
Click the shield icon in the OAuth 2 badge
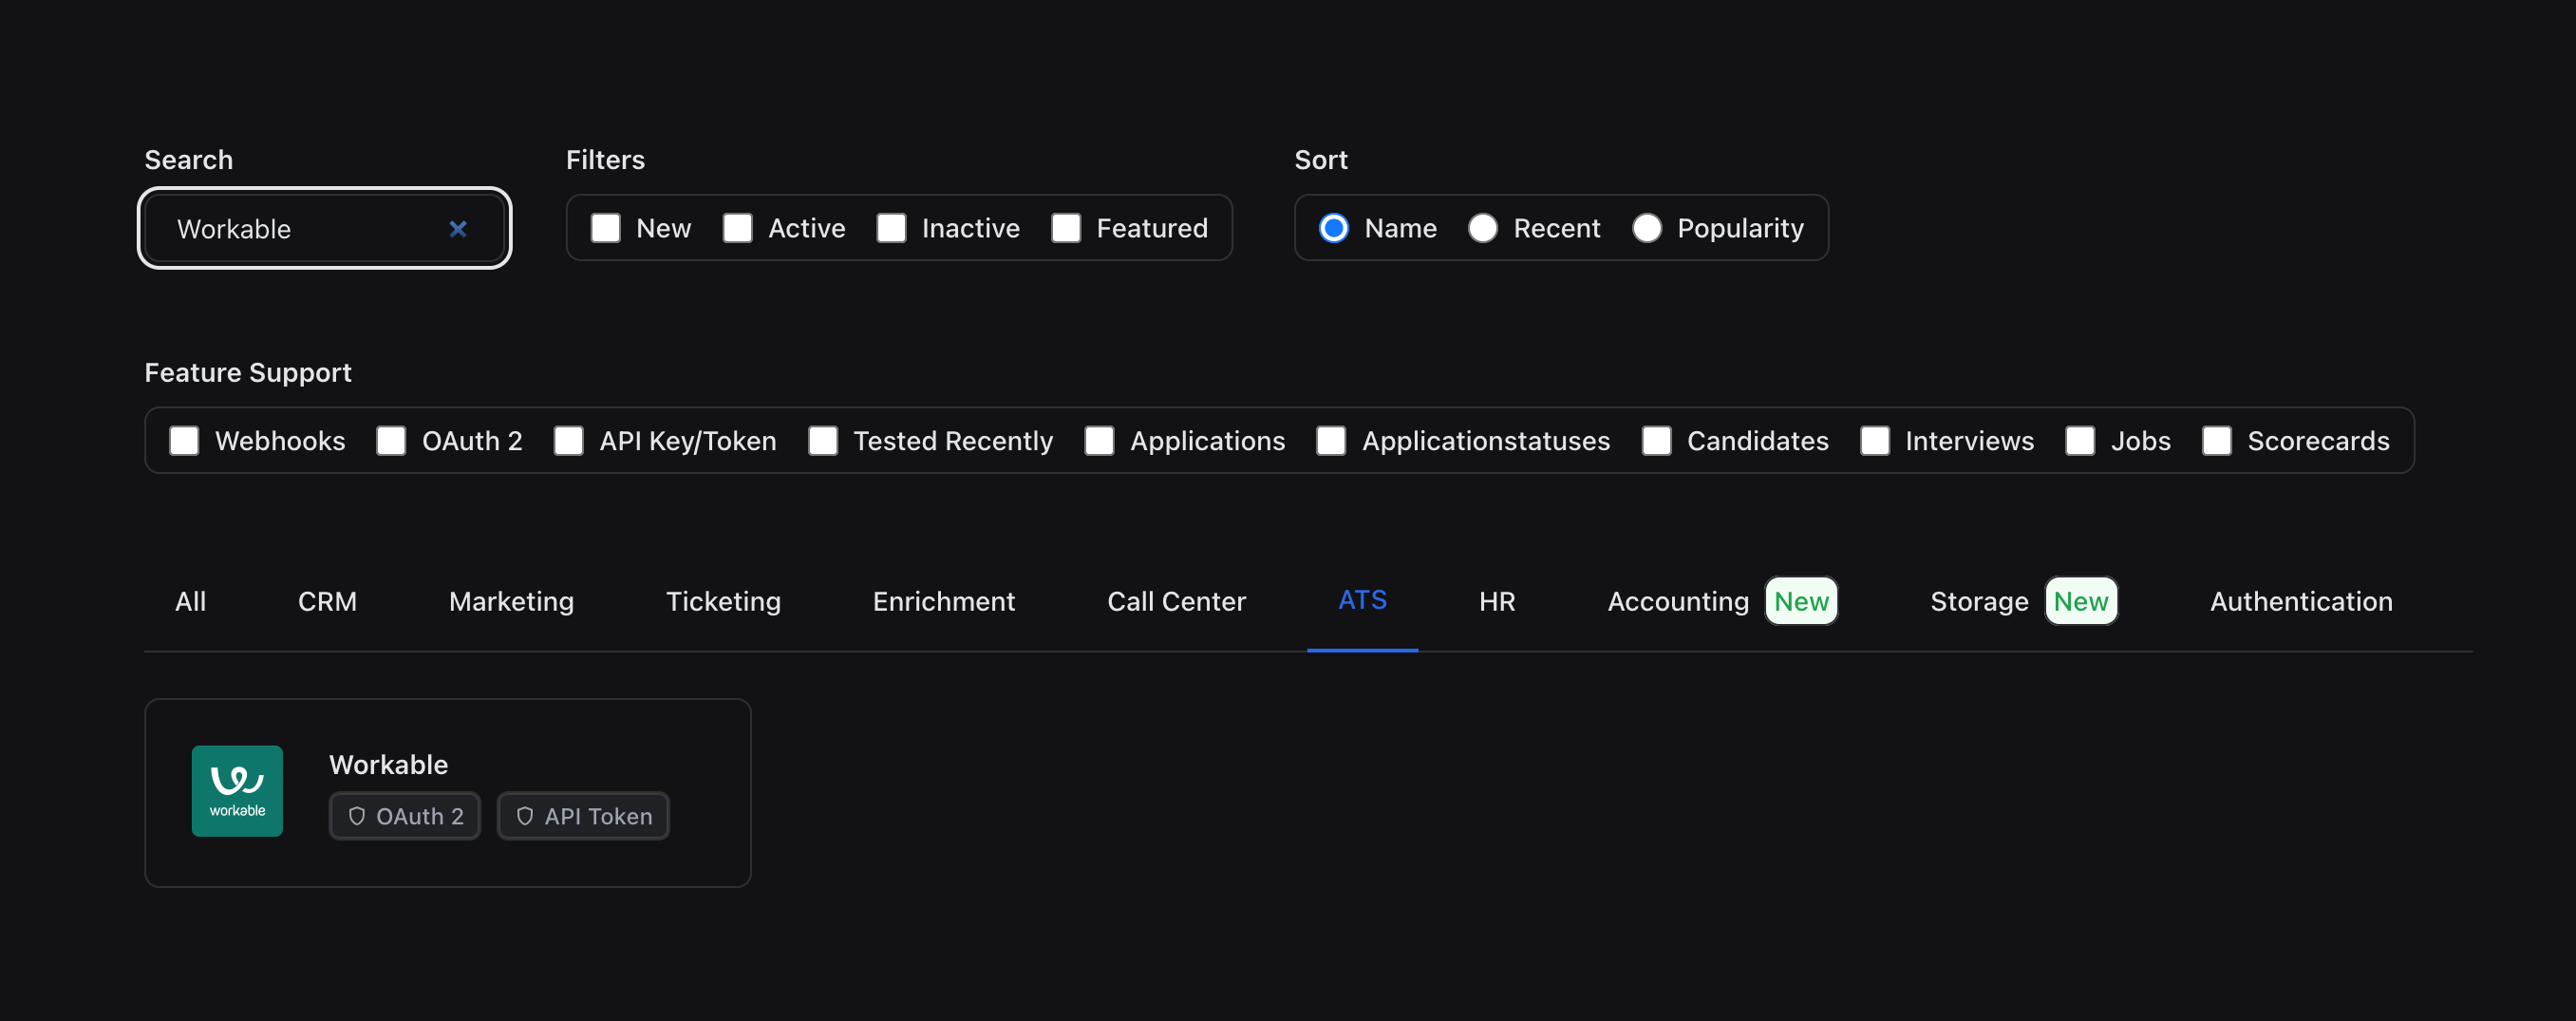point(357,816)
